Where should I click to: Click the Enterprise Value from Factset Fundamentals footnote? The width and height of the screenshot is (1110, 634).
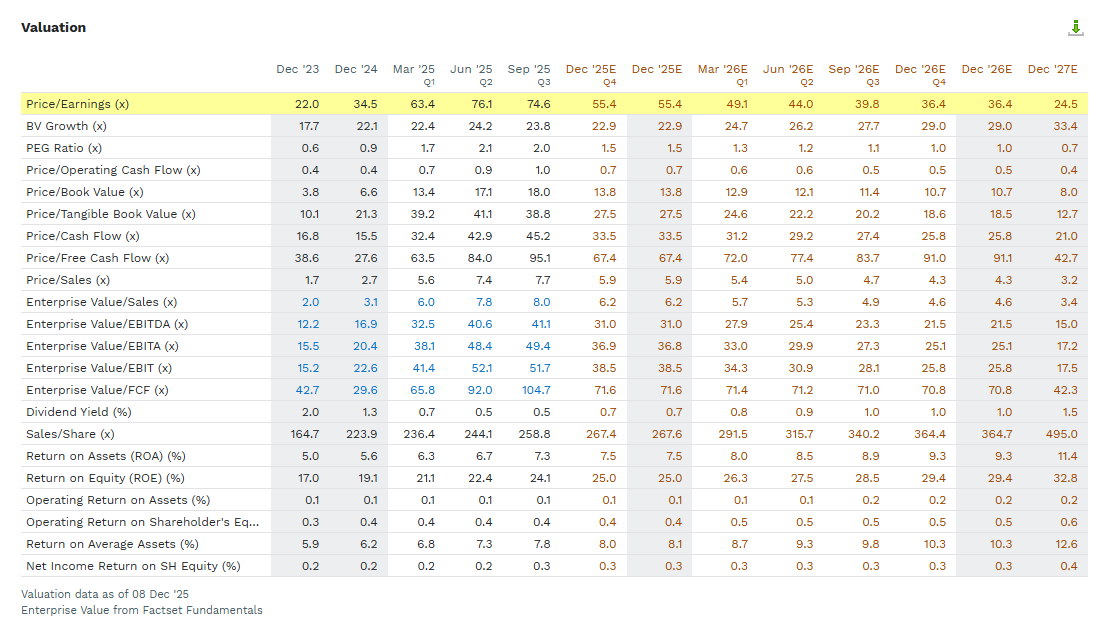(142, 610)
